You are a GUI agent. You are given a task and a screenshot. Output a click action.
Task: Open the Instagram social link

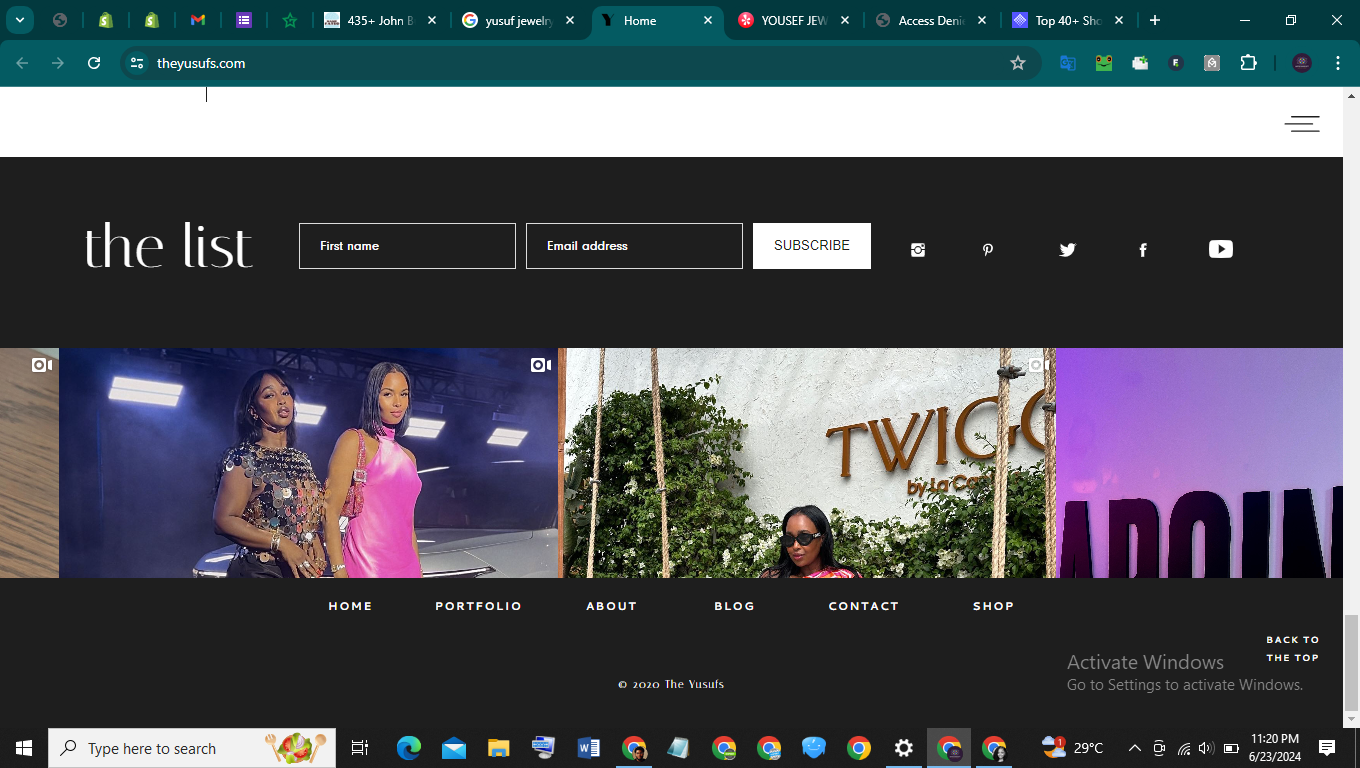(x=918, y=250)
